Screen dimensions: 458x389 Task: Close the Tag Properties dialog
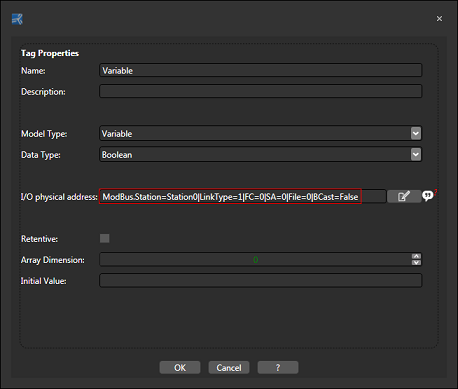pos(439,19)
